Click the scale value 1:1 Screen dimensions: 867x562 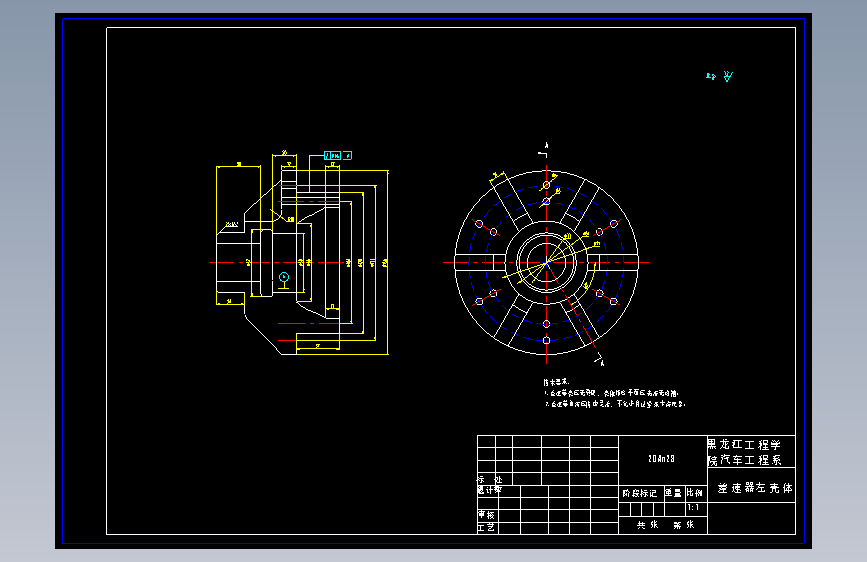(x=693, y=507)
